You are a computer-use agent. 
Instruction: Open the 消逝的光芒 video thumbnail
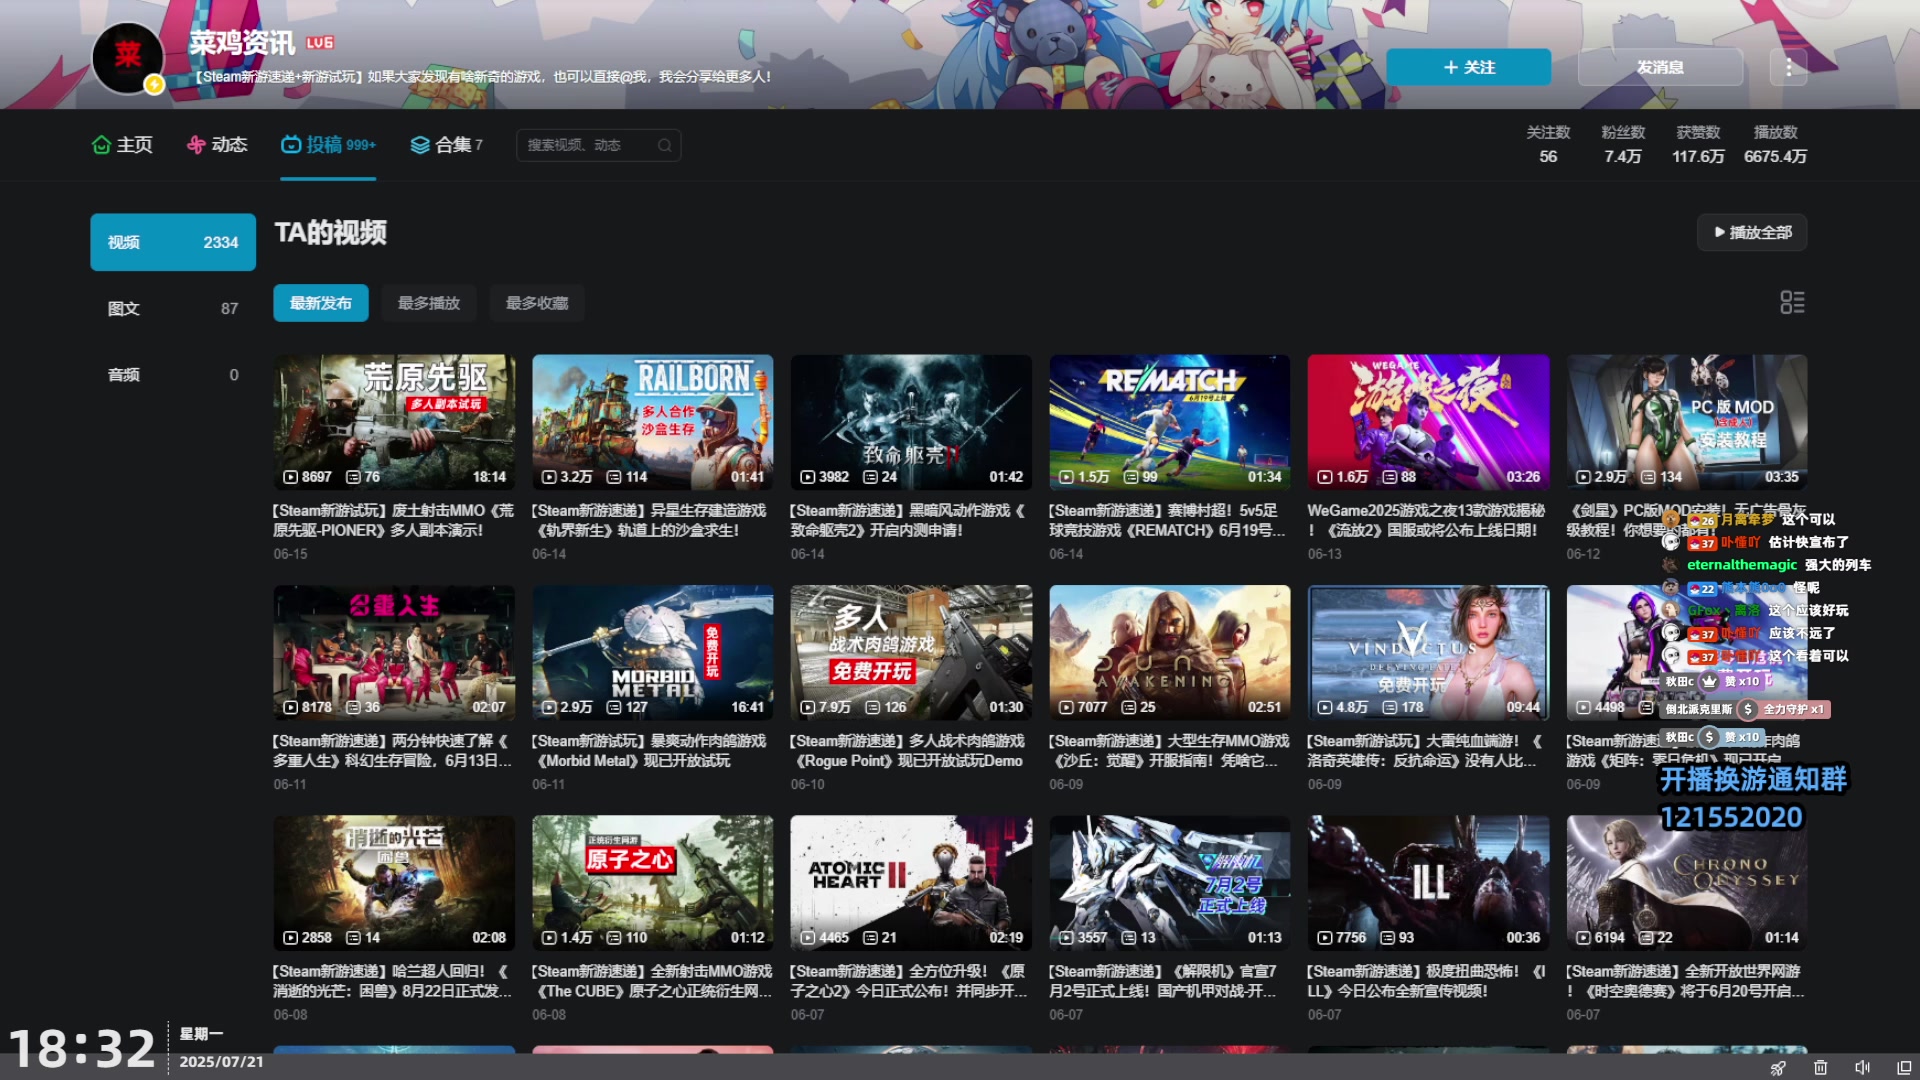click(x=394, y=883)
